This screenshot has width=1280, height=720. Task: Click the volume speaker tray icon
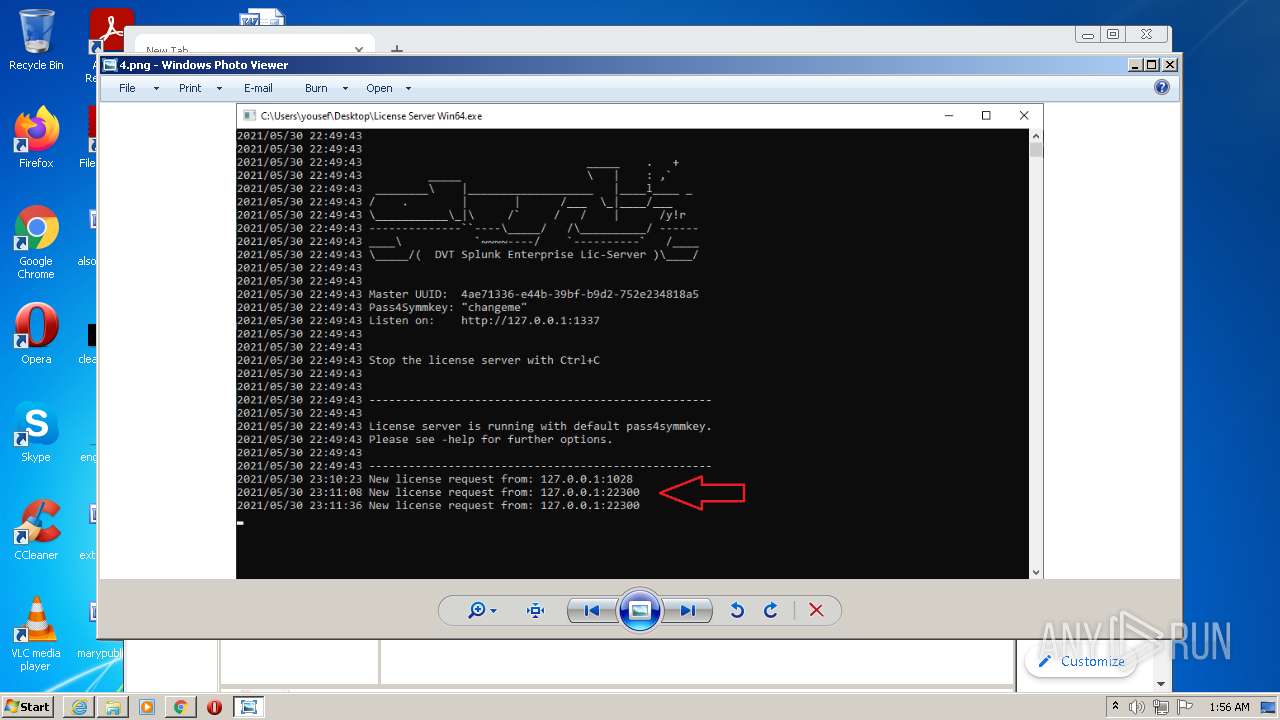pyautogui.click(x=1137, y=707)
